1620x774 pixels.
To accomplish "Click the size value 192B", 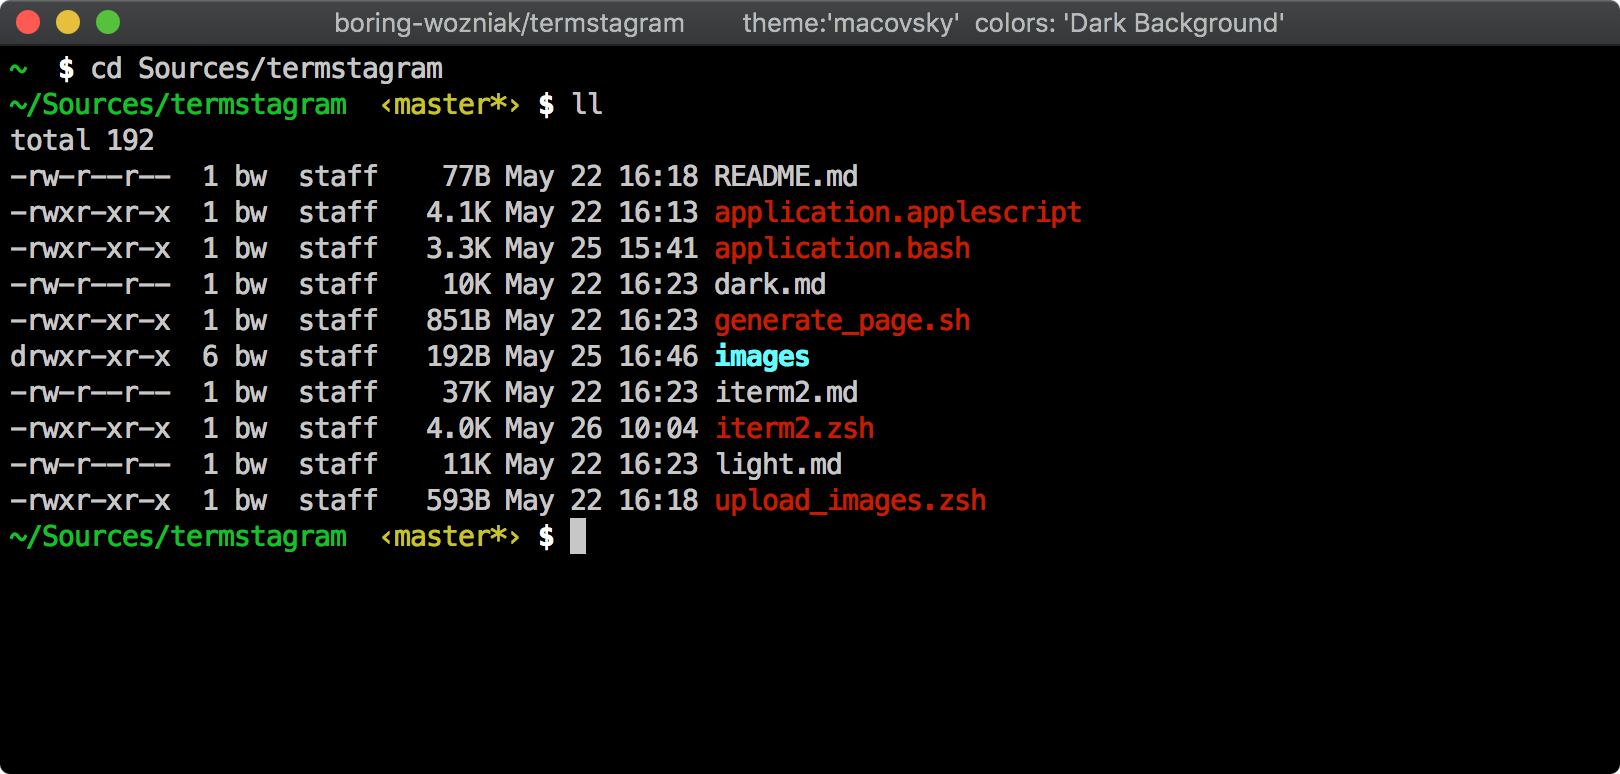I will [x=458, y=356].
